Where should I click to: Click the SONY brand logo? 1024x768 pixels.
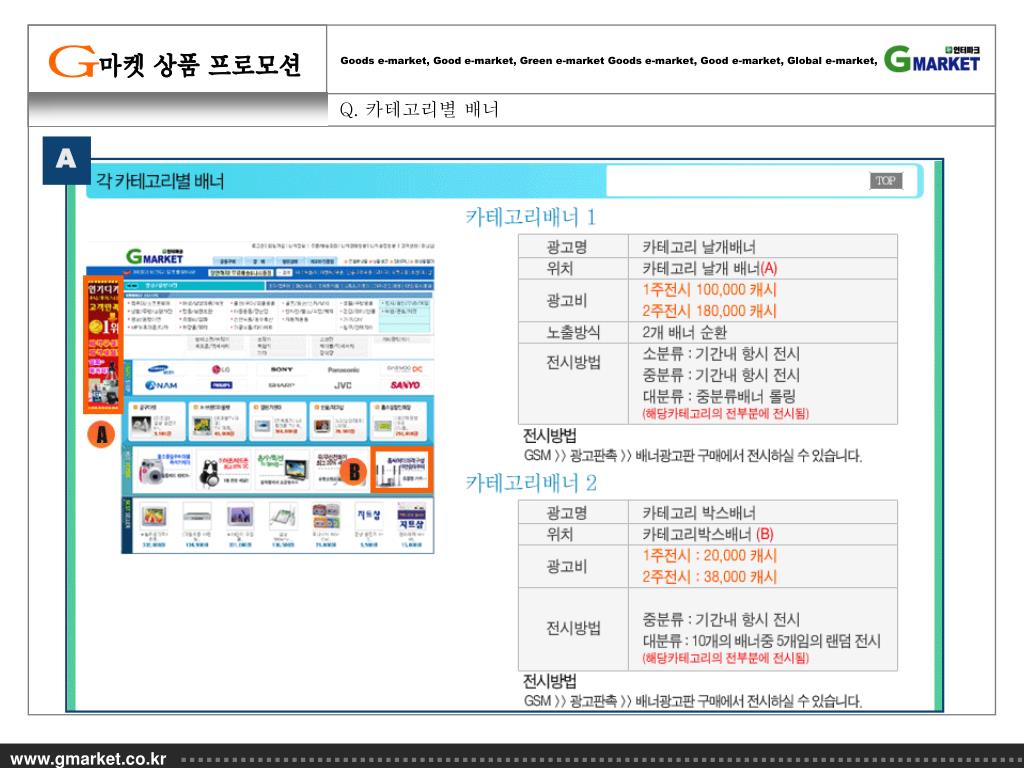tap(281, 370)
